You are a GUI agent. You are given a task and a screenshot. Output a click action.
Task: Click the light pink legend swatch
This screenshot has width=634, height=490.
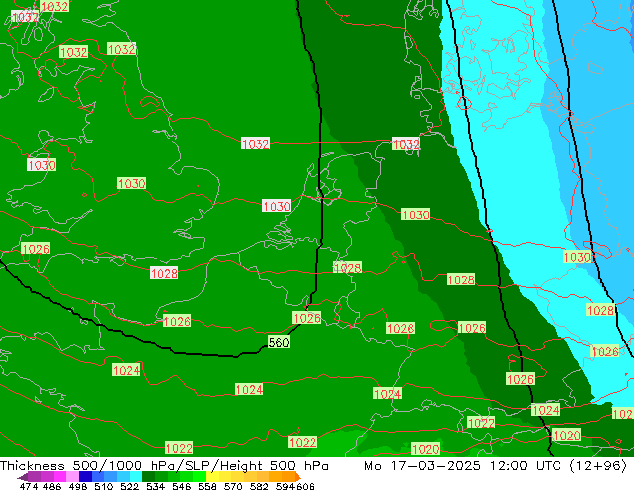(x=72, y=477)
